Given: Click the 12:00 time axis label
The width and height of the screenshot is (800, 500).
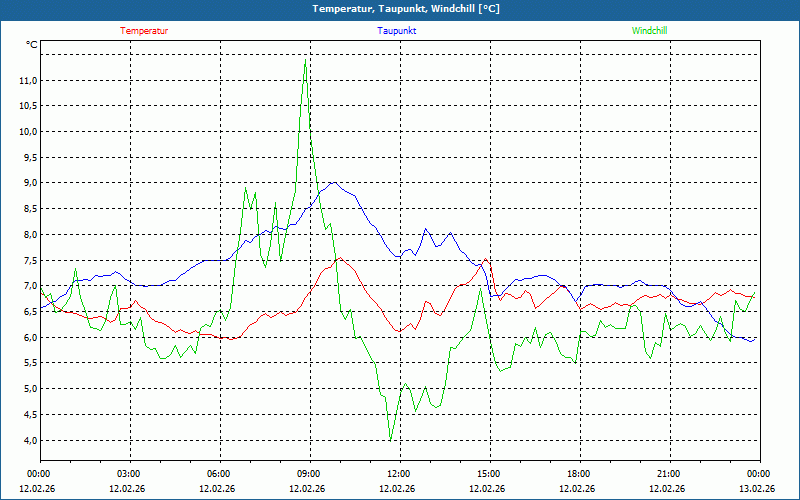Looking at the screenshot, I should click(397, 474).
